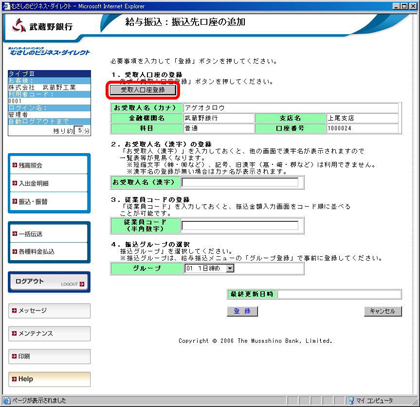The width and height of the screenshot is (420, 407).
Task: Click the 武蔵野銀行 logo icon
Action: tap(19, 25)
